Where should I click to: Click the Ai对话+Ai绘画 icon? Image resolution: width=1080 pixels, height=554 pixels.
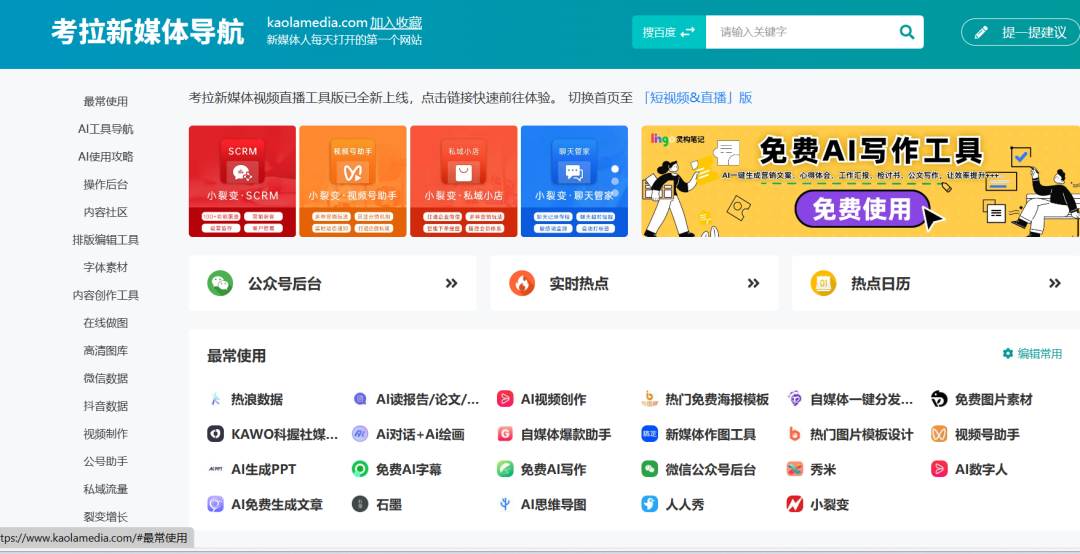(x=360, y=434)
